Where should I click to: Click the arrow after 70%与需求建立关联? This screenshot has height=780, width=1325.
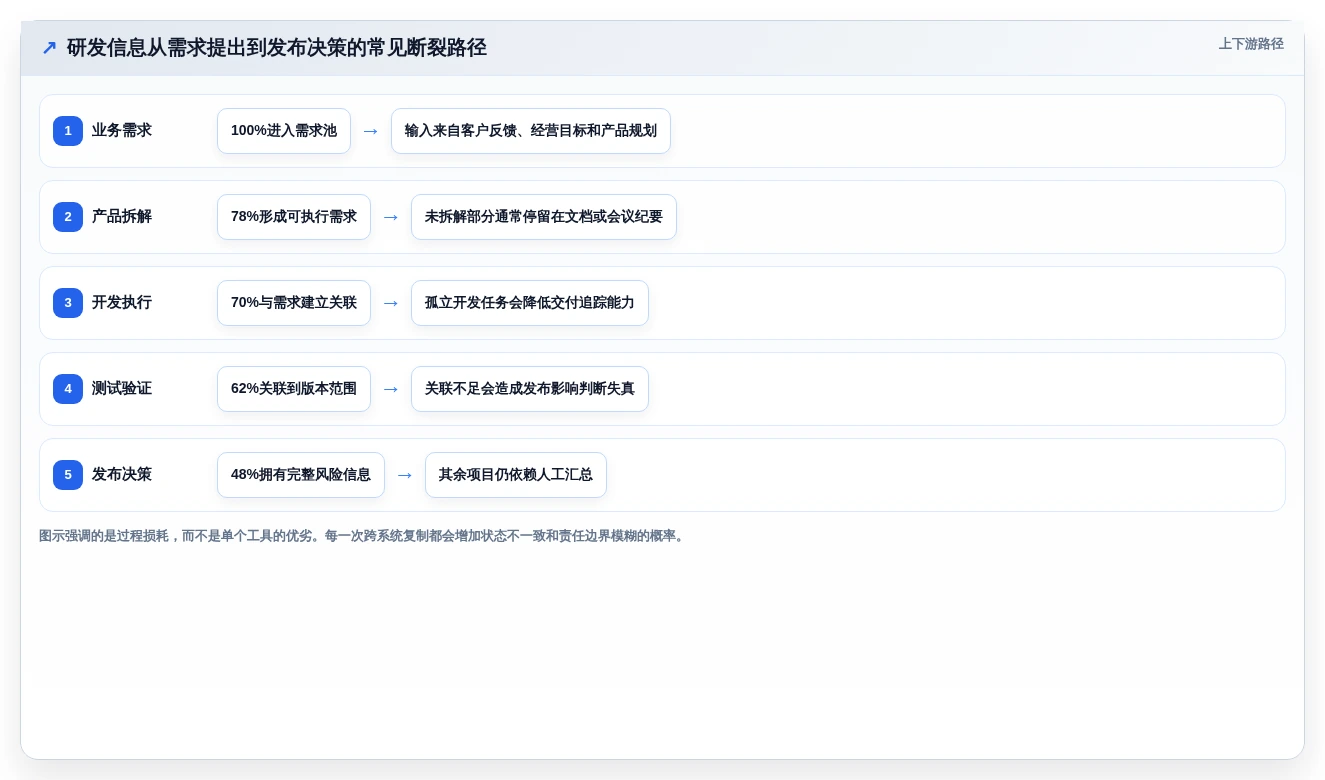(391, 303)
